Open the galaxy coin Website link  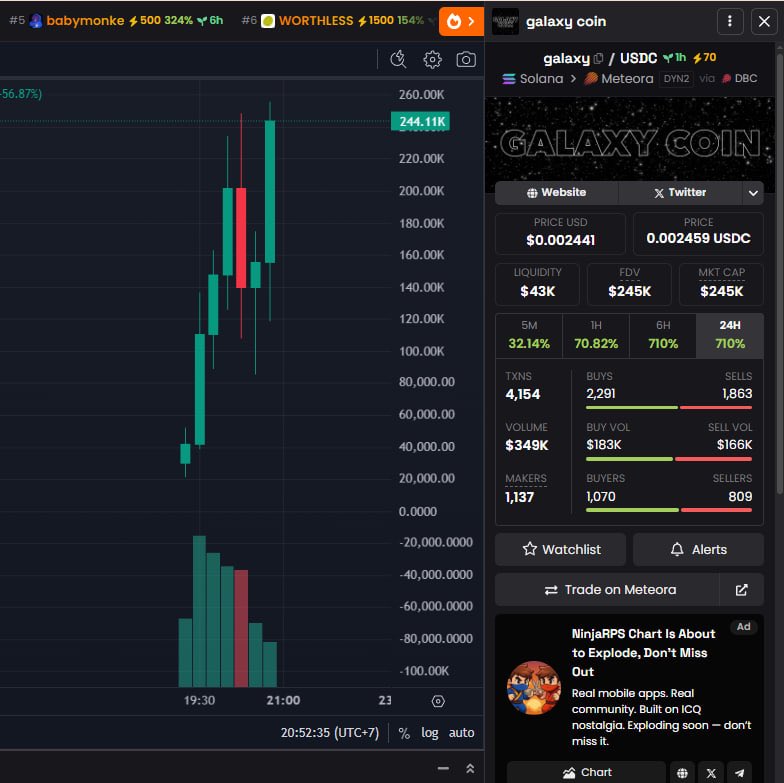(x=556, y=192)
